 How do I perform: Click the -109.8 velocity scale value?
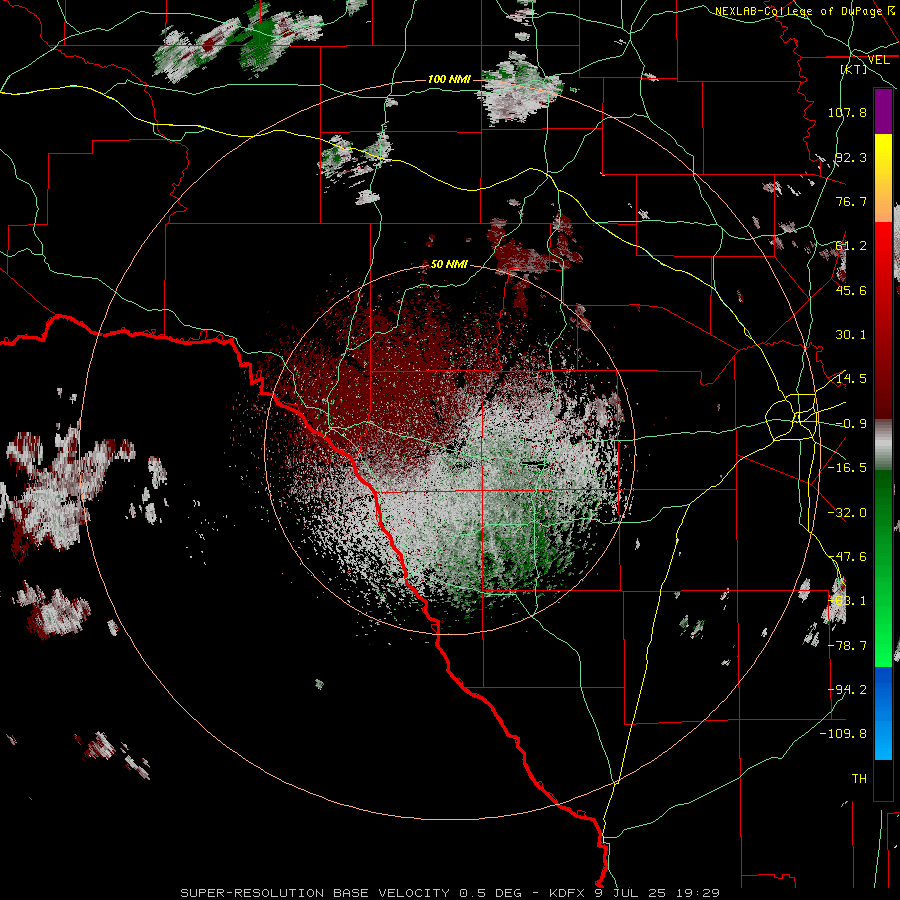coord(843,734)
